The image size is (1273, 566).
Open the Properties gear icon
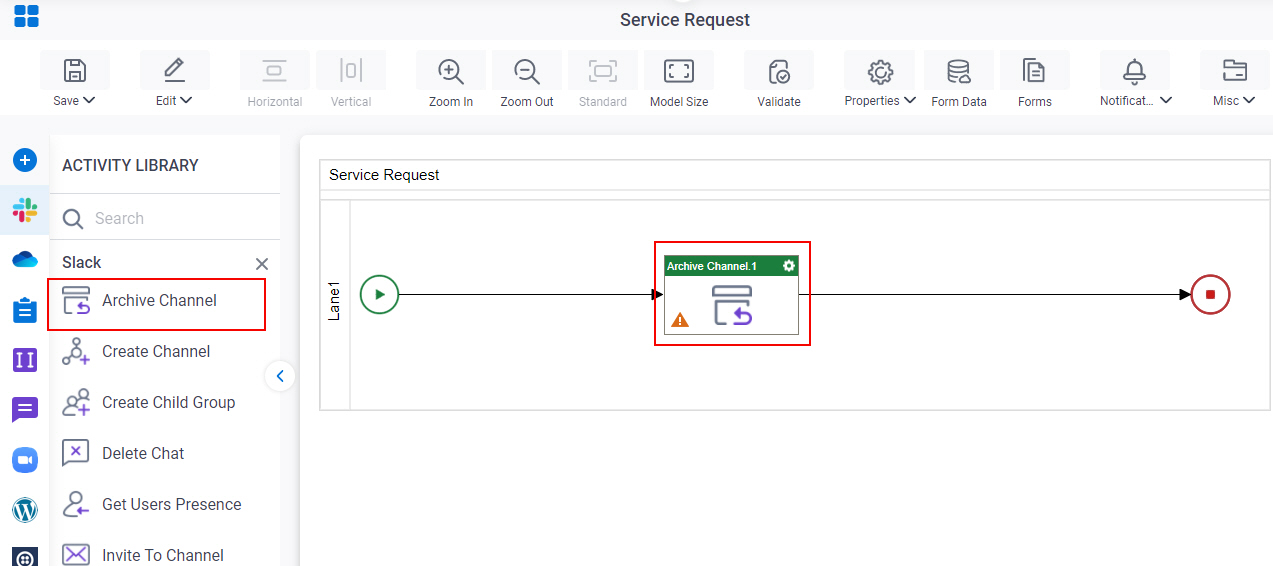click(x=880, y=71)
